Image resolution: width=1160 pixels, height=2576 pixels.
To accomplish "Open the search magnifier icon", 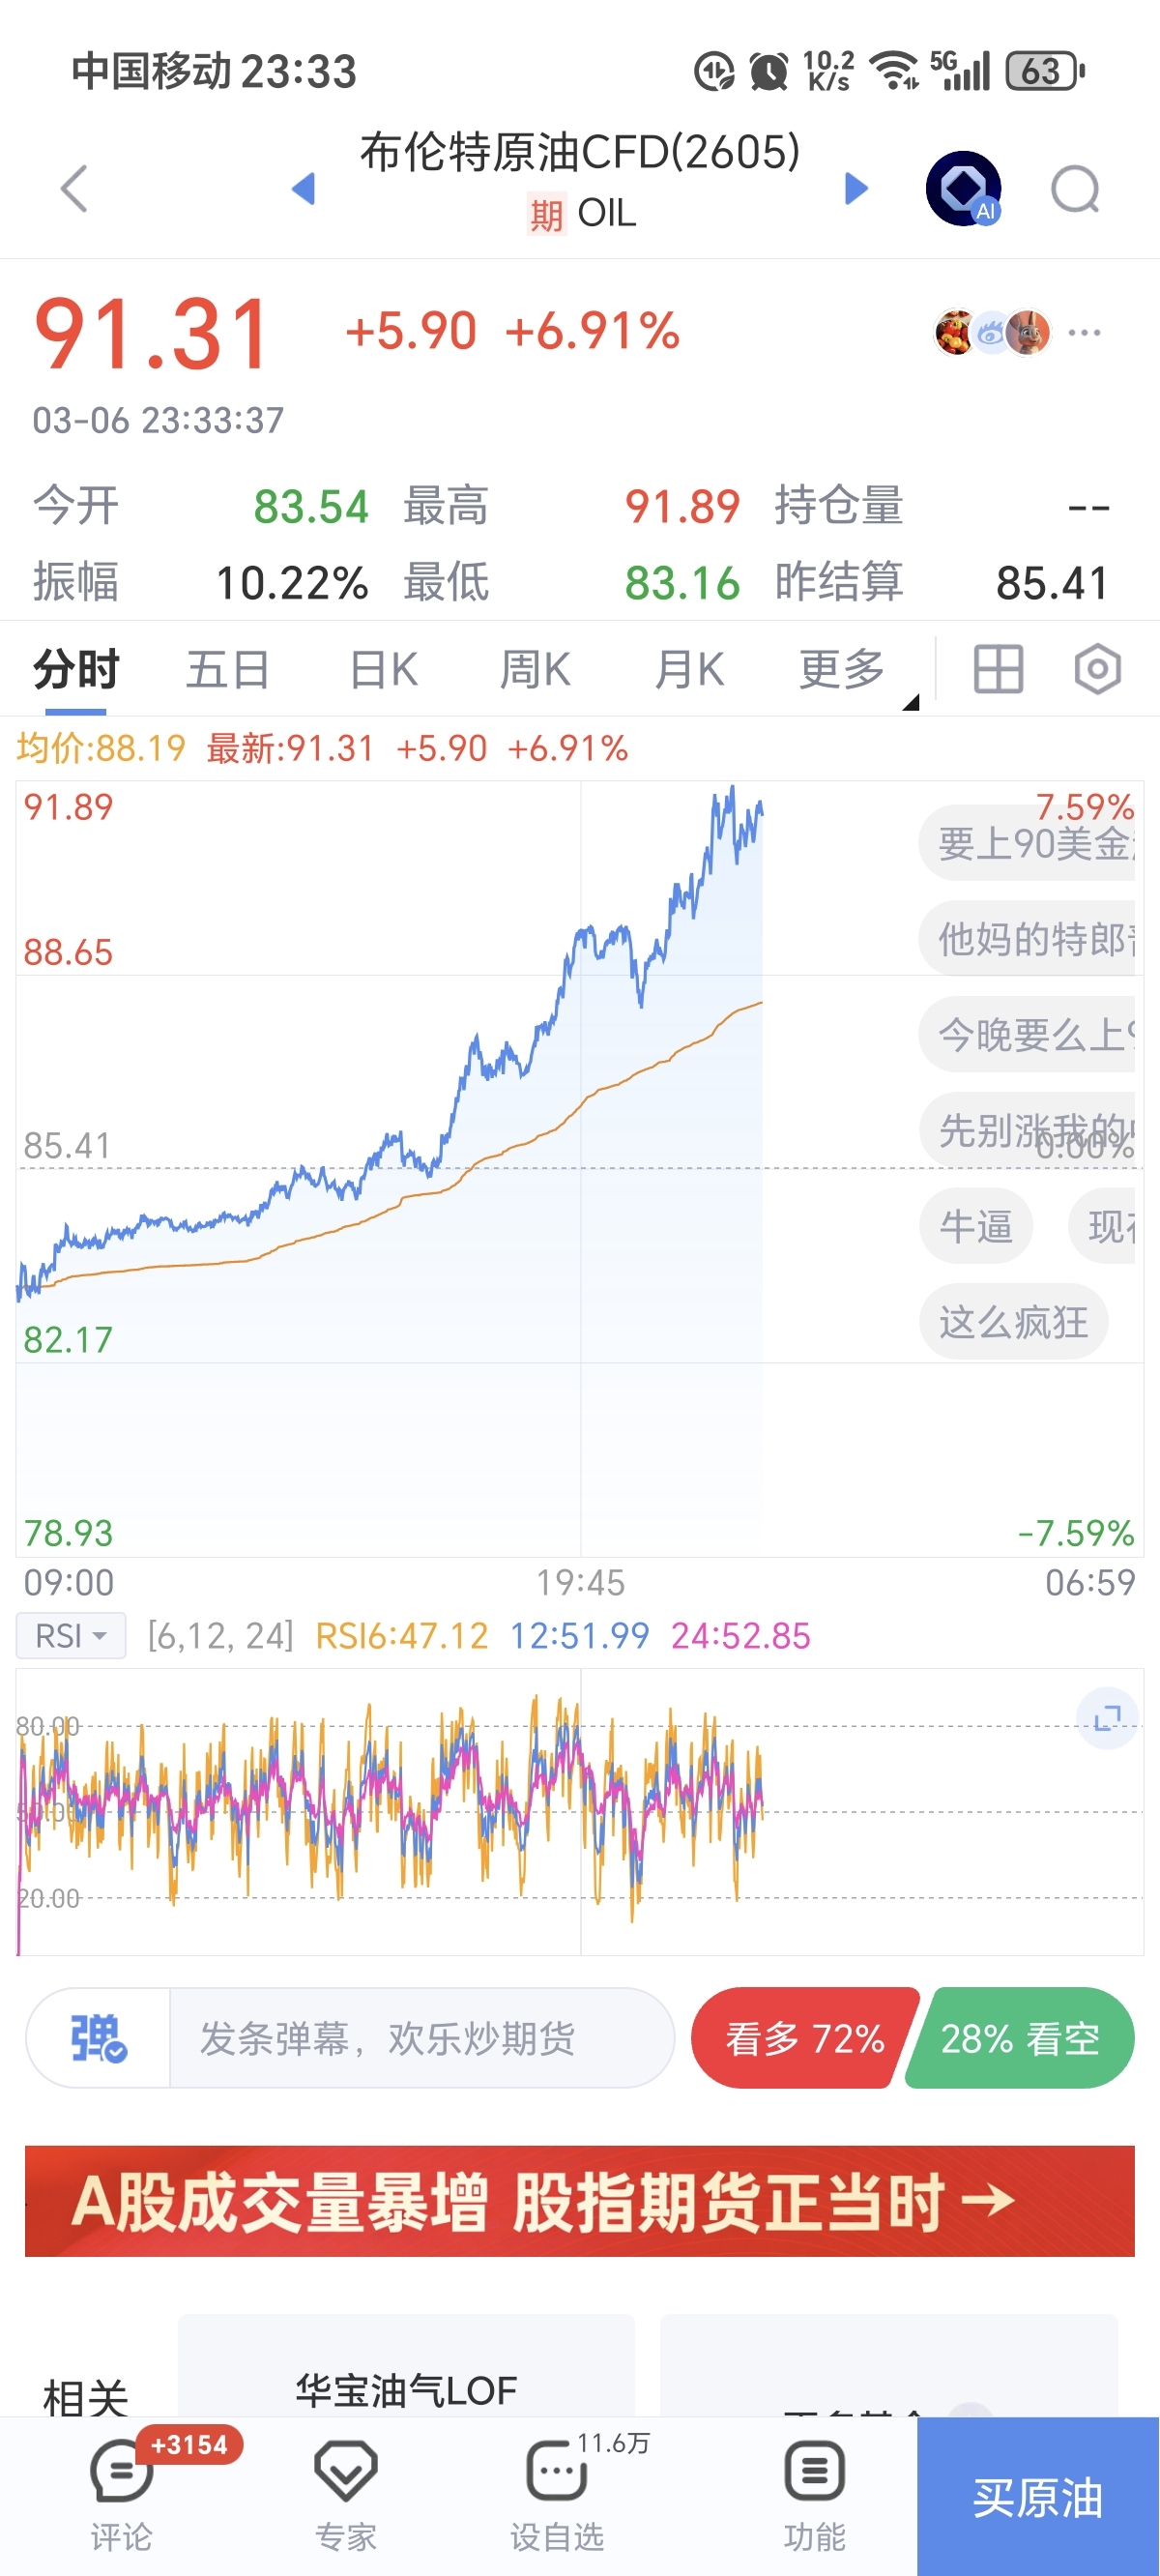I will tap(1075, 188).
